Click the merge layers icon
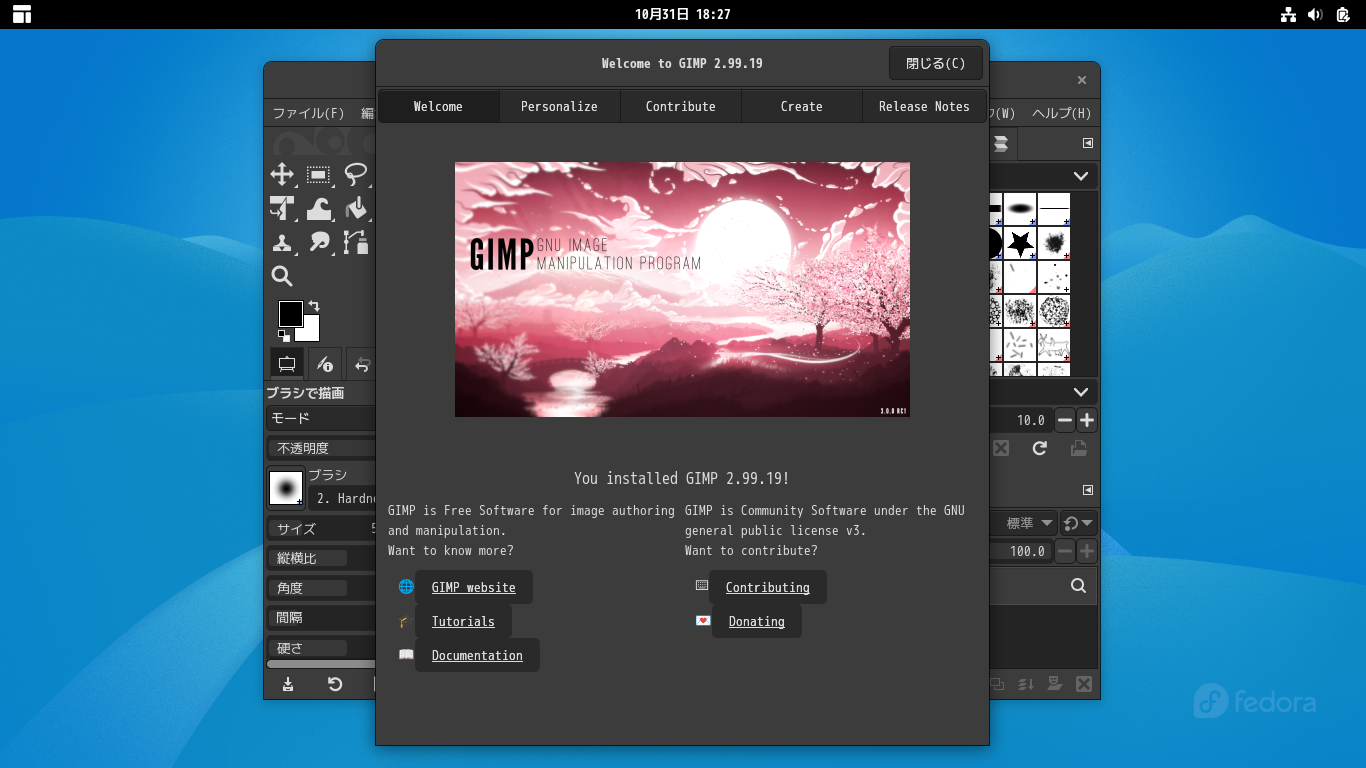The height and width of the screenshot is (768, 1366). [x=1026, y=684]
